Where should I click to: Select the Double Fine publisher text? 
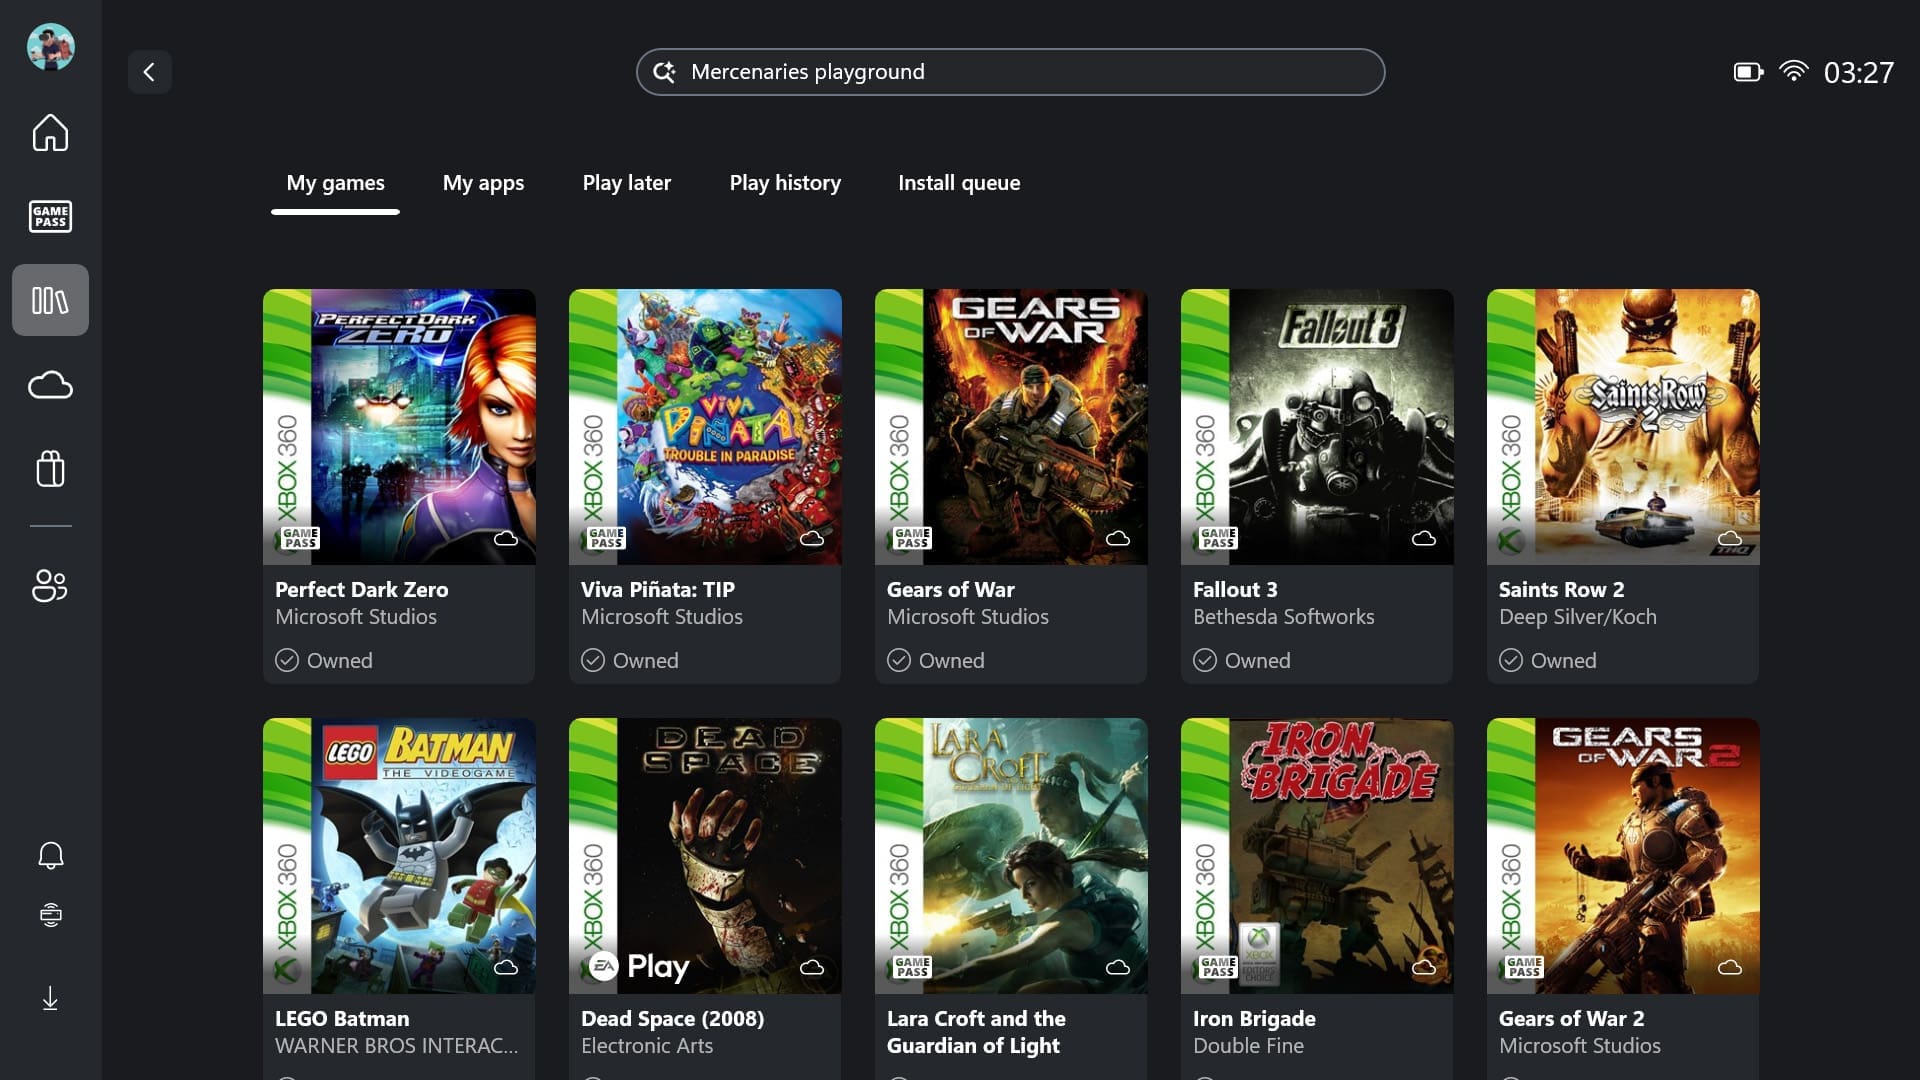[1248, 1046]
